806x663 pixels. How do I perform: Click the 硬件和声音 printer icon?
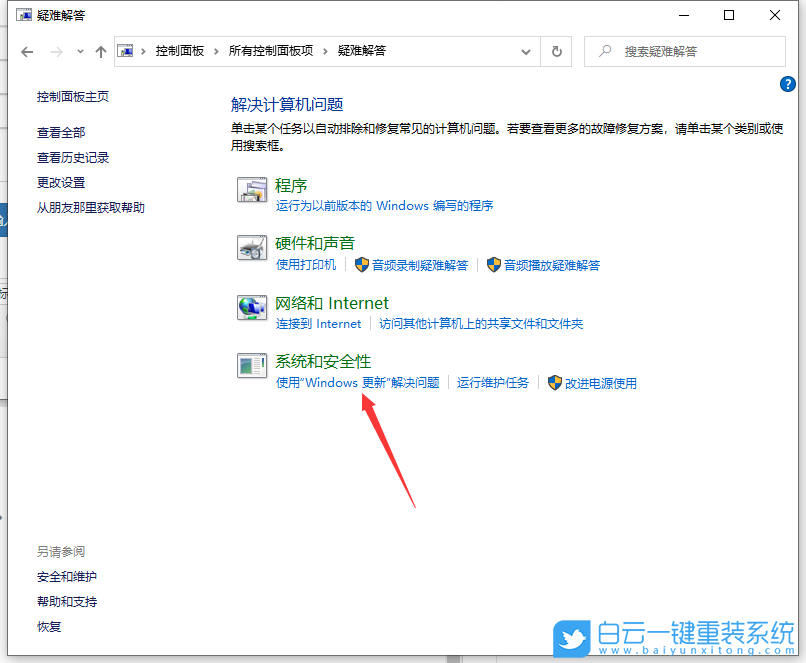click(252, 249)
